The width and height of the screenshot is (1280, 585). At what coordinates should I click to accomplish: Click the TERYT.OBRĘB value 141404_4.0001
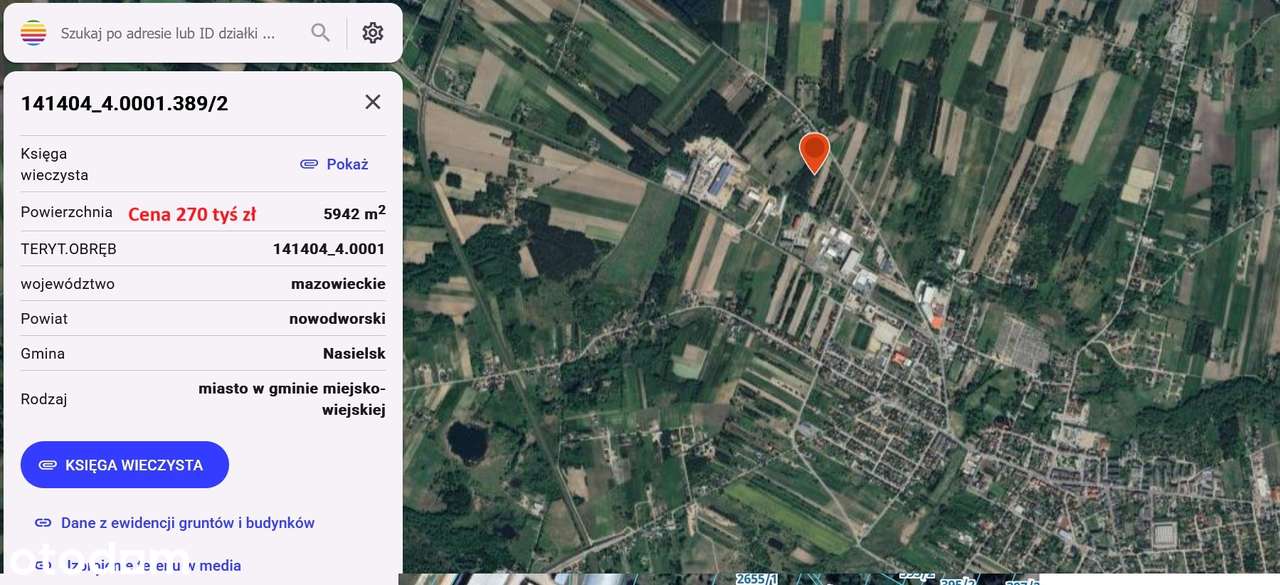pos(329,249)
